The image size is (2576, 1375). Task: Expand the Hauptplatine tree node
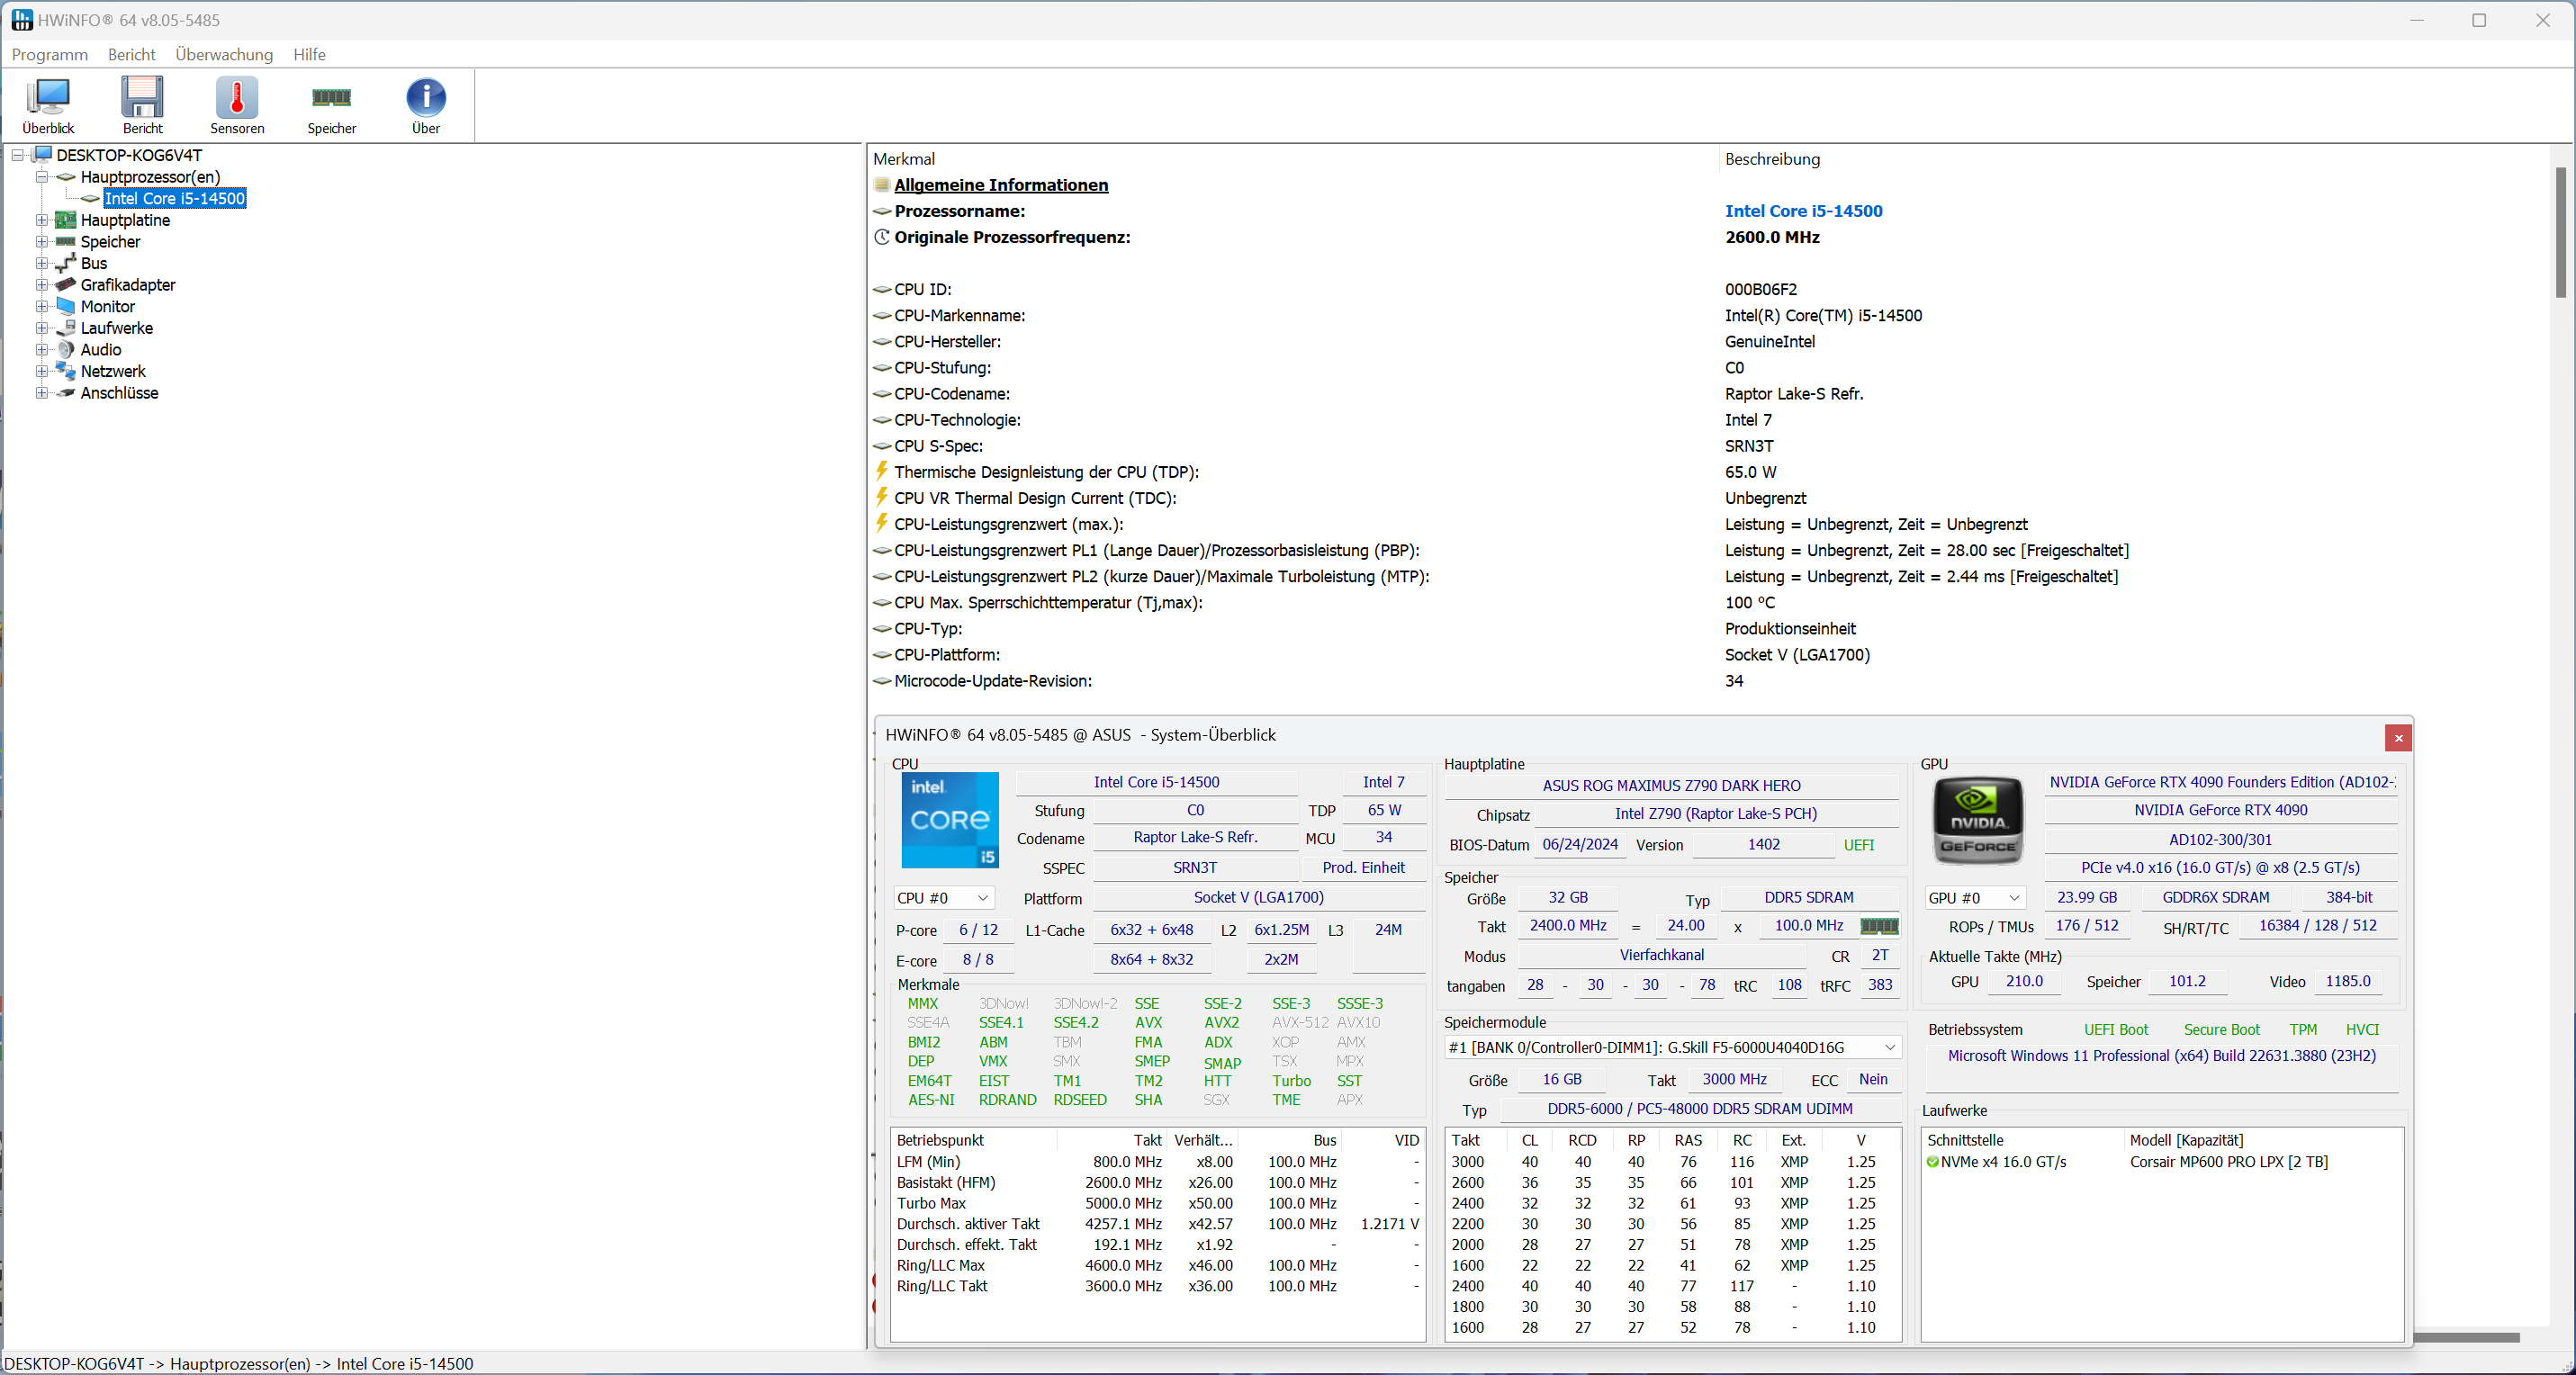point(42,220)
